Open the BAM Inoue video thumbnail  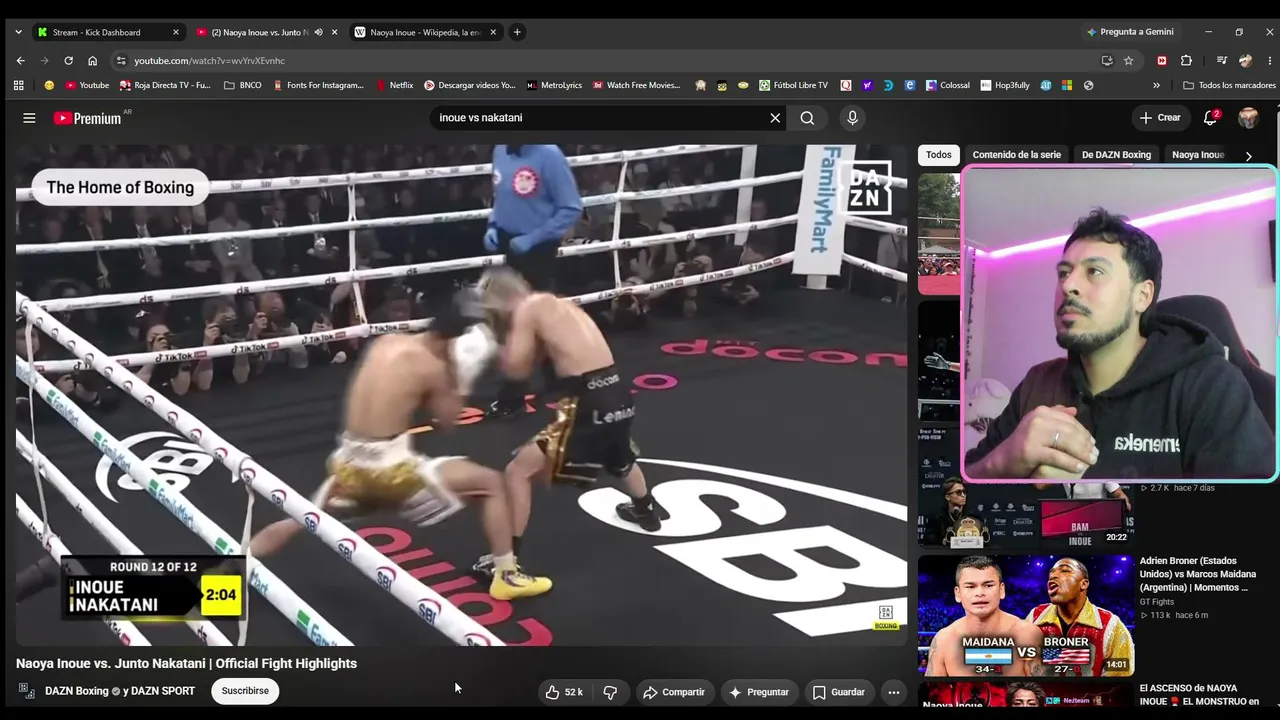(1025, 515)
